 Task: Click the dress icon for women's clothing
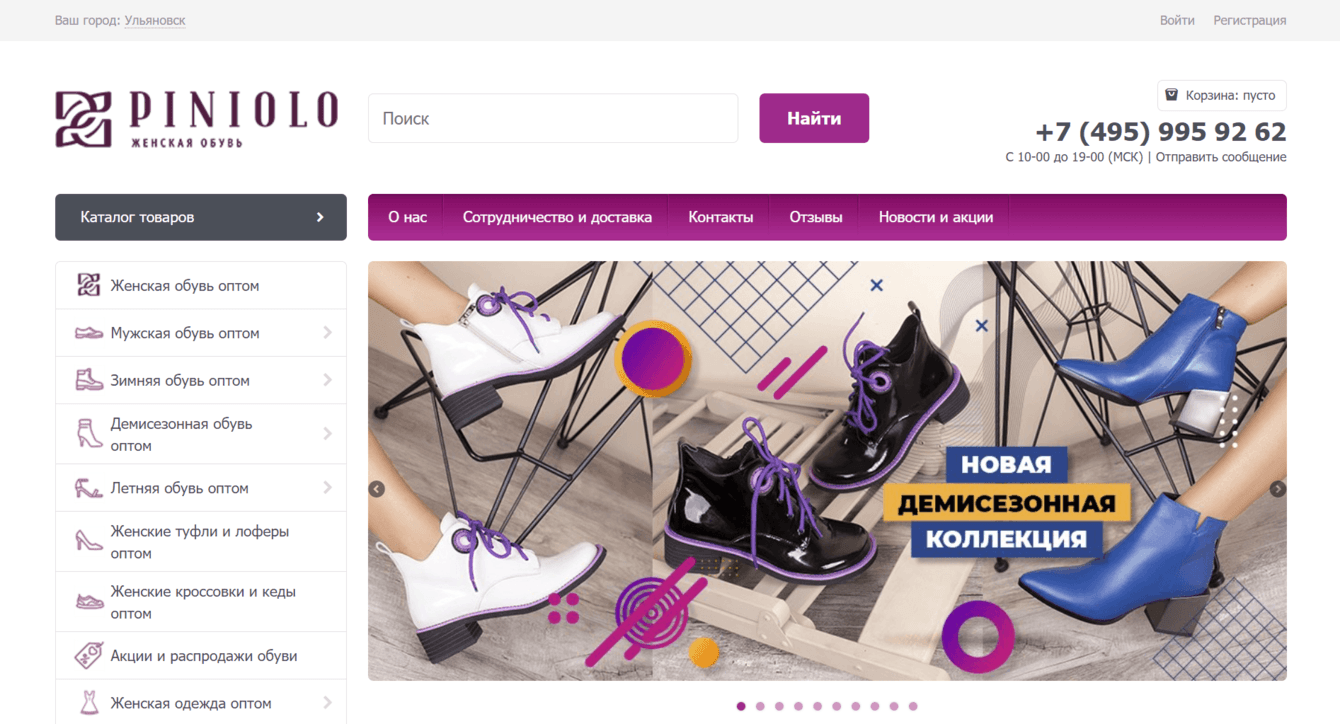click(89, 703)
